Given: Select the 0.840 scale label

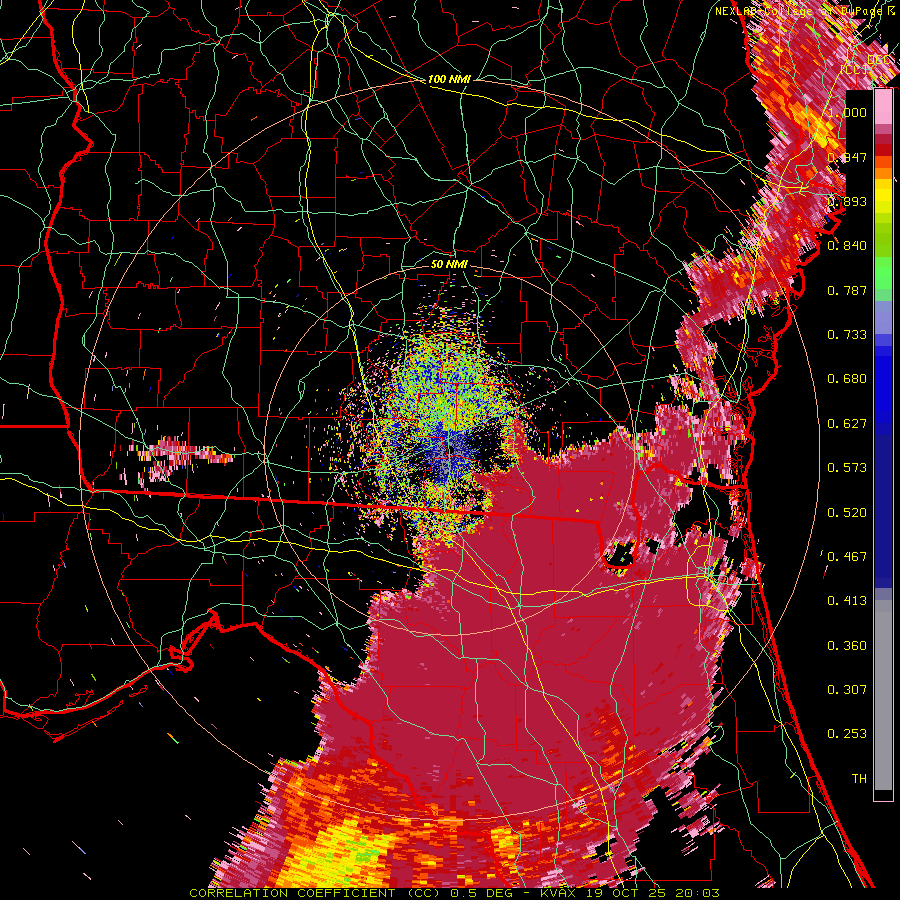Looking at the screenshot, I should 847,246.
